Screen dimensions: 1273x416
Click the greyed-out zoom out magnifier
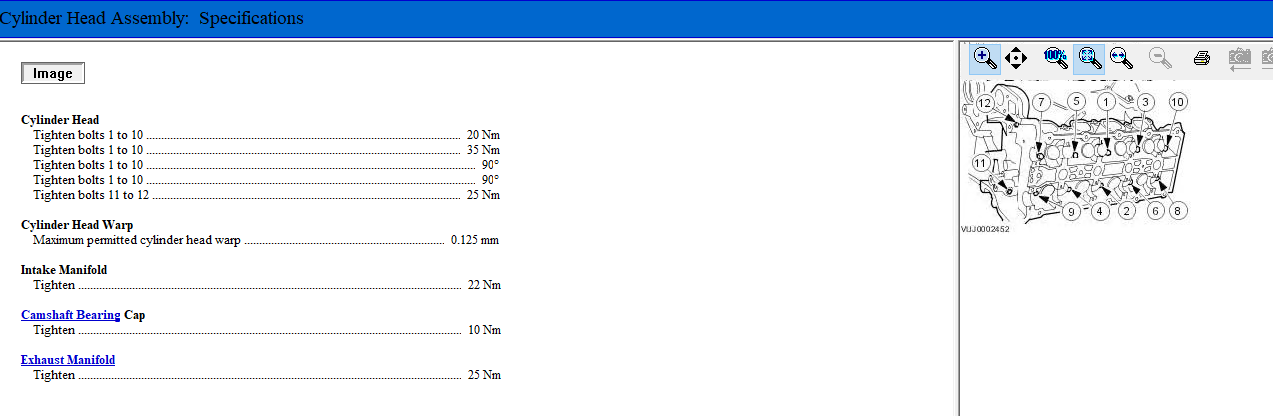(1161, 58)
